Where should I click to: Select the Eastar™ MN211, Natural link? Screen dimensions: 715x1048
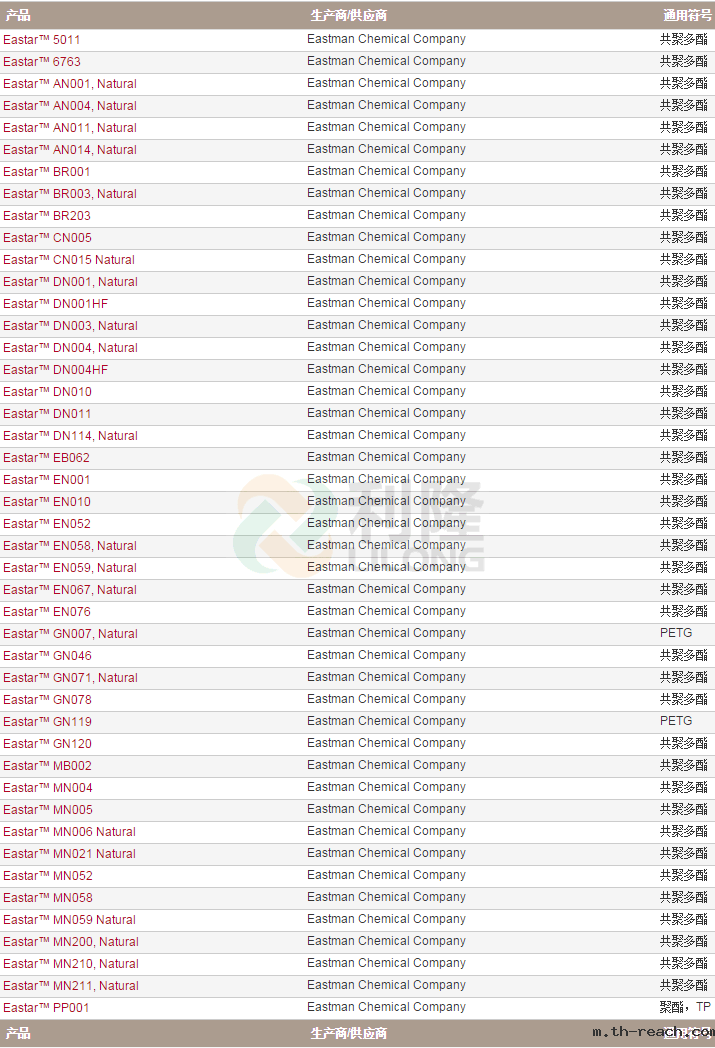pos(71,986)
